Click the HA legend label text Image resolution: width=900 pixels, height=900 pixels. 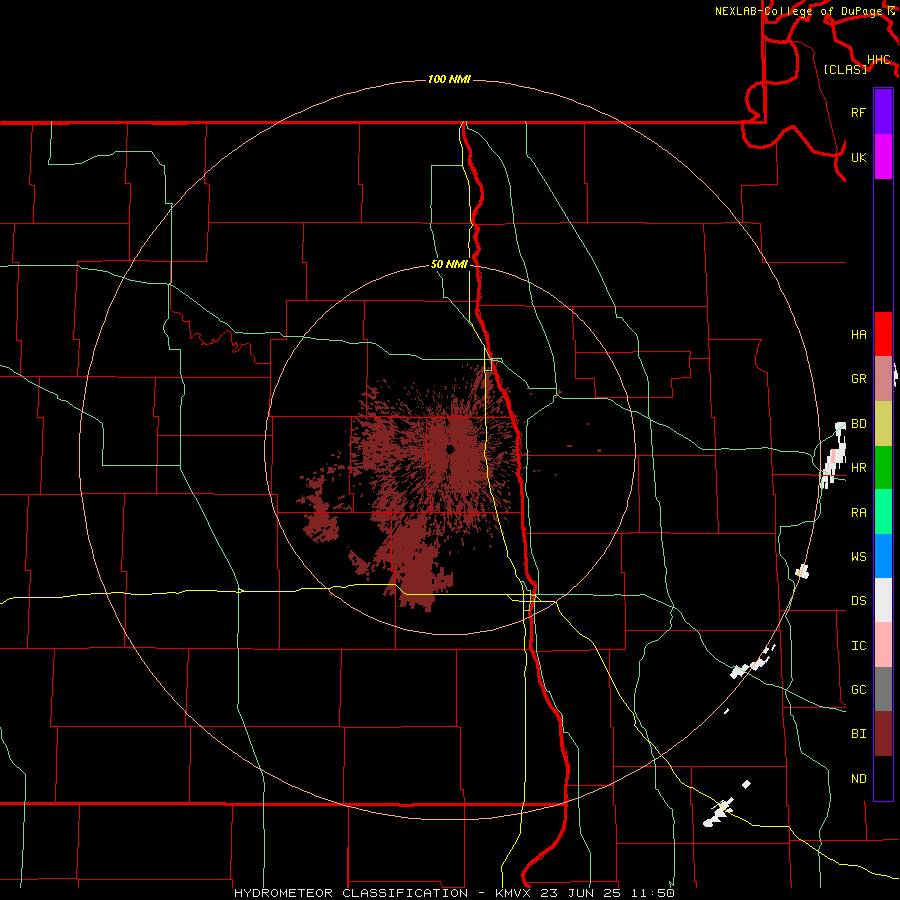[x=858, y=335]
